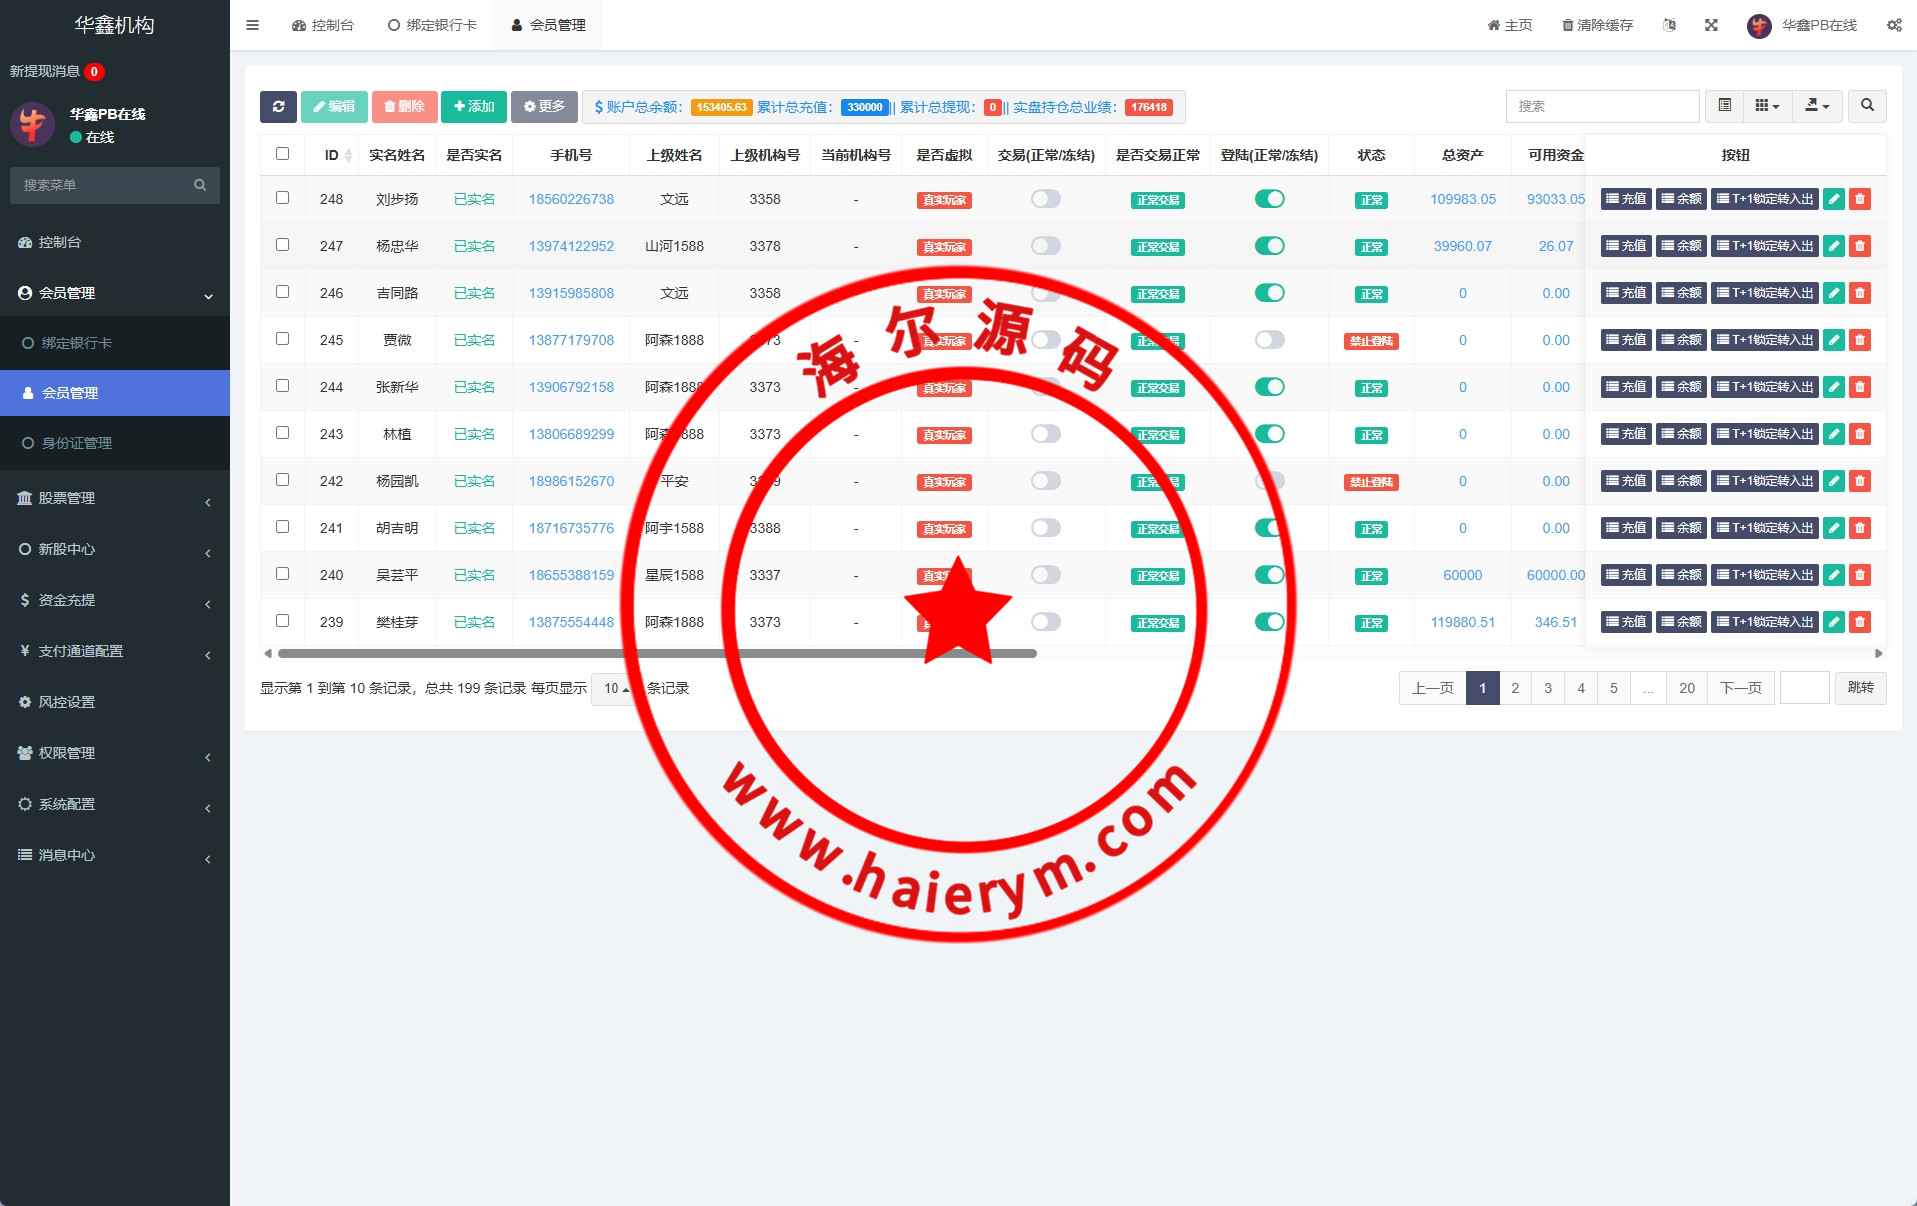Click the search magnifier icon beside table tools
1917x1206 pixels.
(x=1867, y=106)
